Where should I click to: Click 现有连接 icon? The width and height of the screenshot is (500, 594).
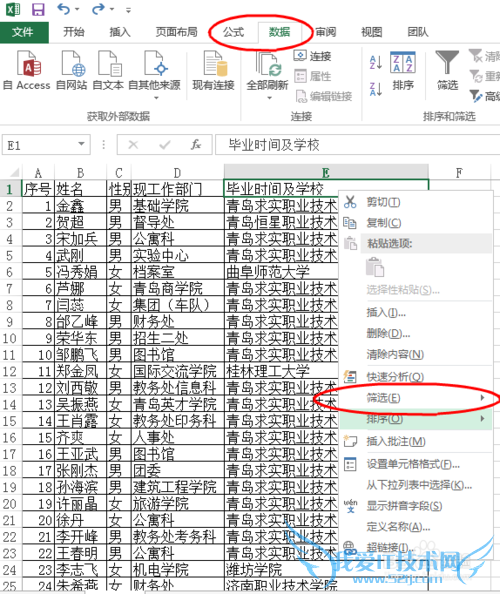(x=214, y=71)
